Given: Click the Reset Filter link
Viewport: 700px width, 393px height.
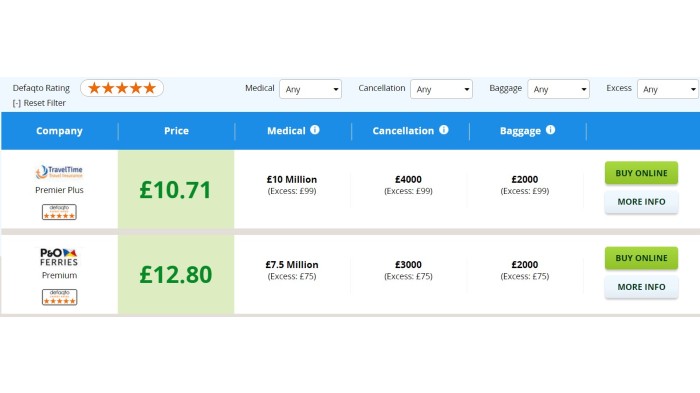Looking at the screenshot, I should [39, 103].
